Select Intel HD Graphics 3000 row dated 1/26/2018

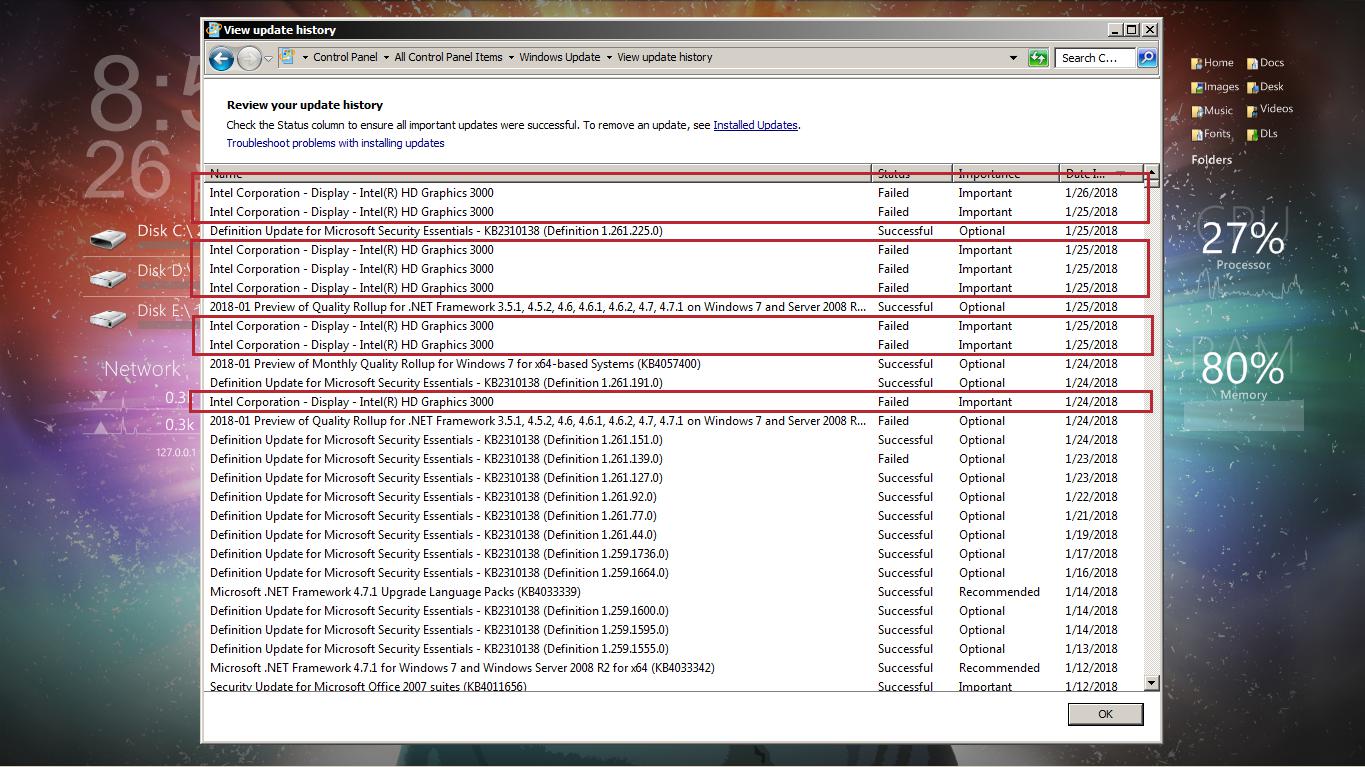[674, 193]
